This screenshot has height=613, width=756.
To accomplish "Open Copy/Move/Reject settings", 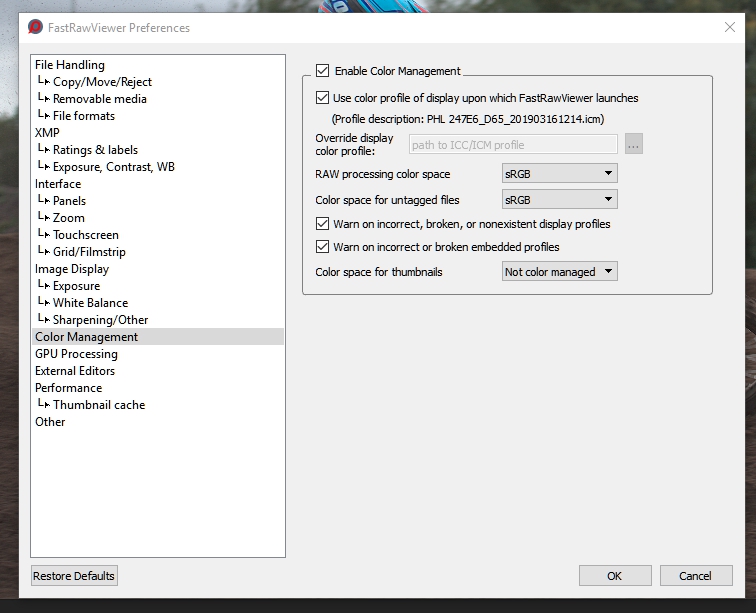I will [x=158, y=82].
